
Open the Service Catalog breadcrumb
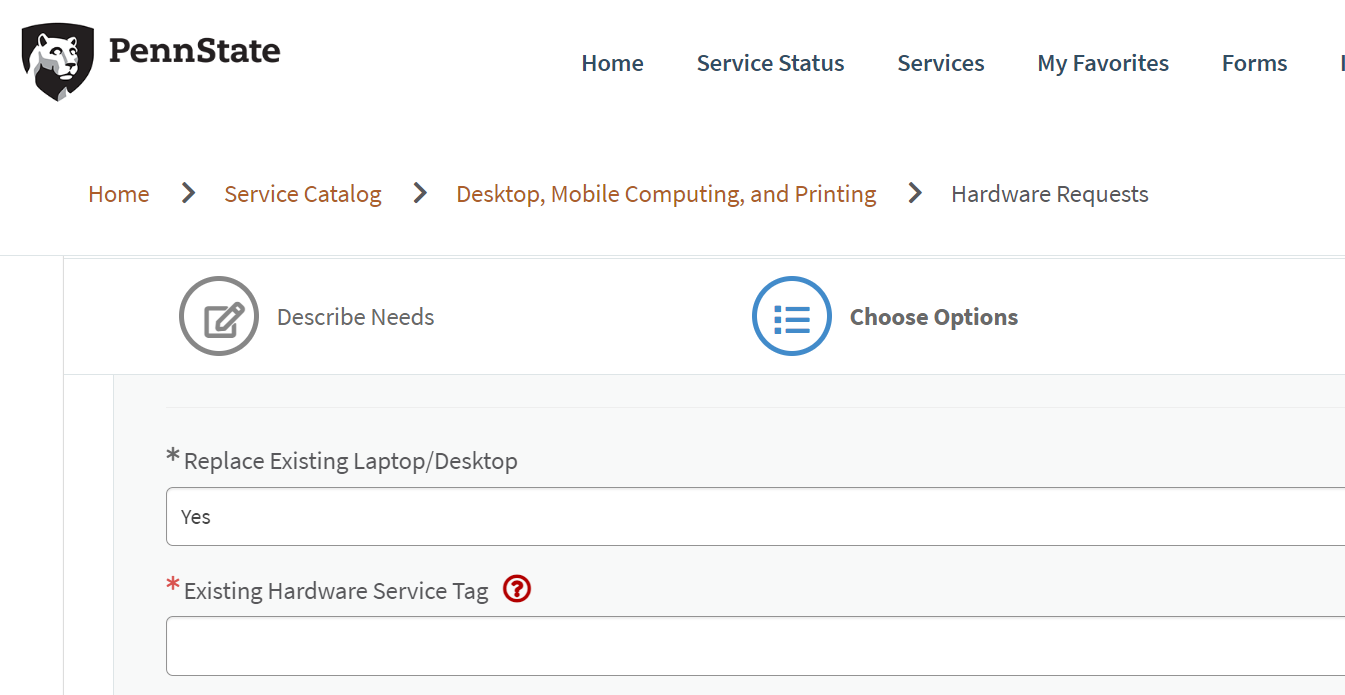pyautogui.click(x=303, y=193)
